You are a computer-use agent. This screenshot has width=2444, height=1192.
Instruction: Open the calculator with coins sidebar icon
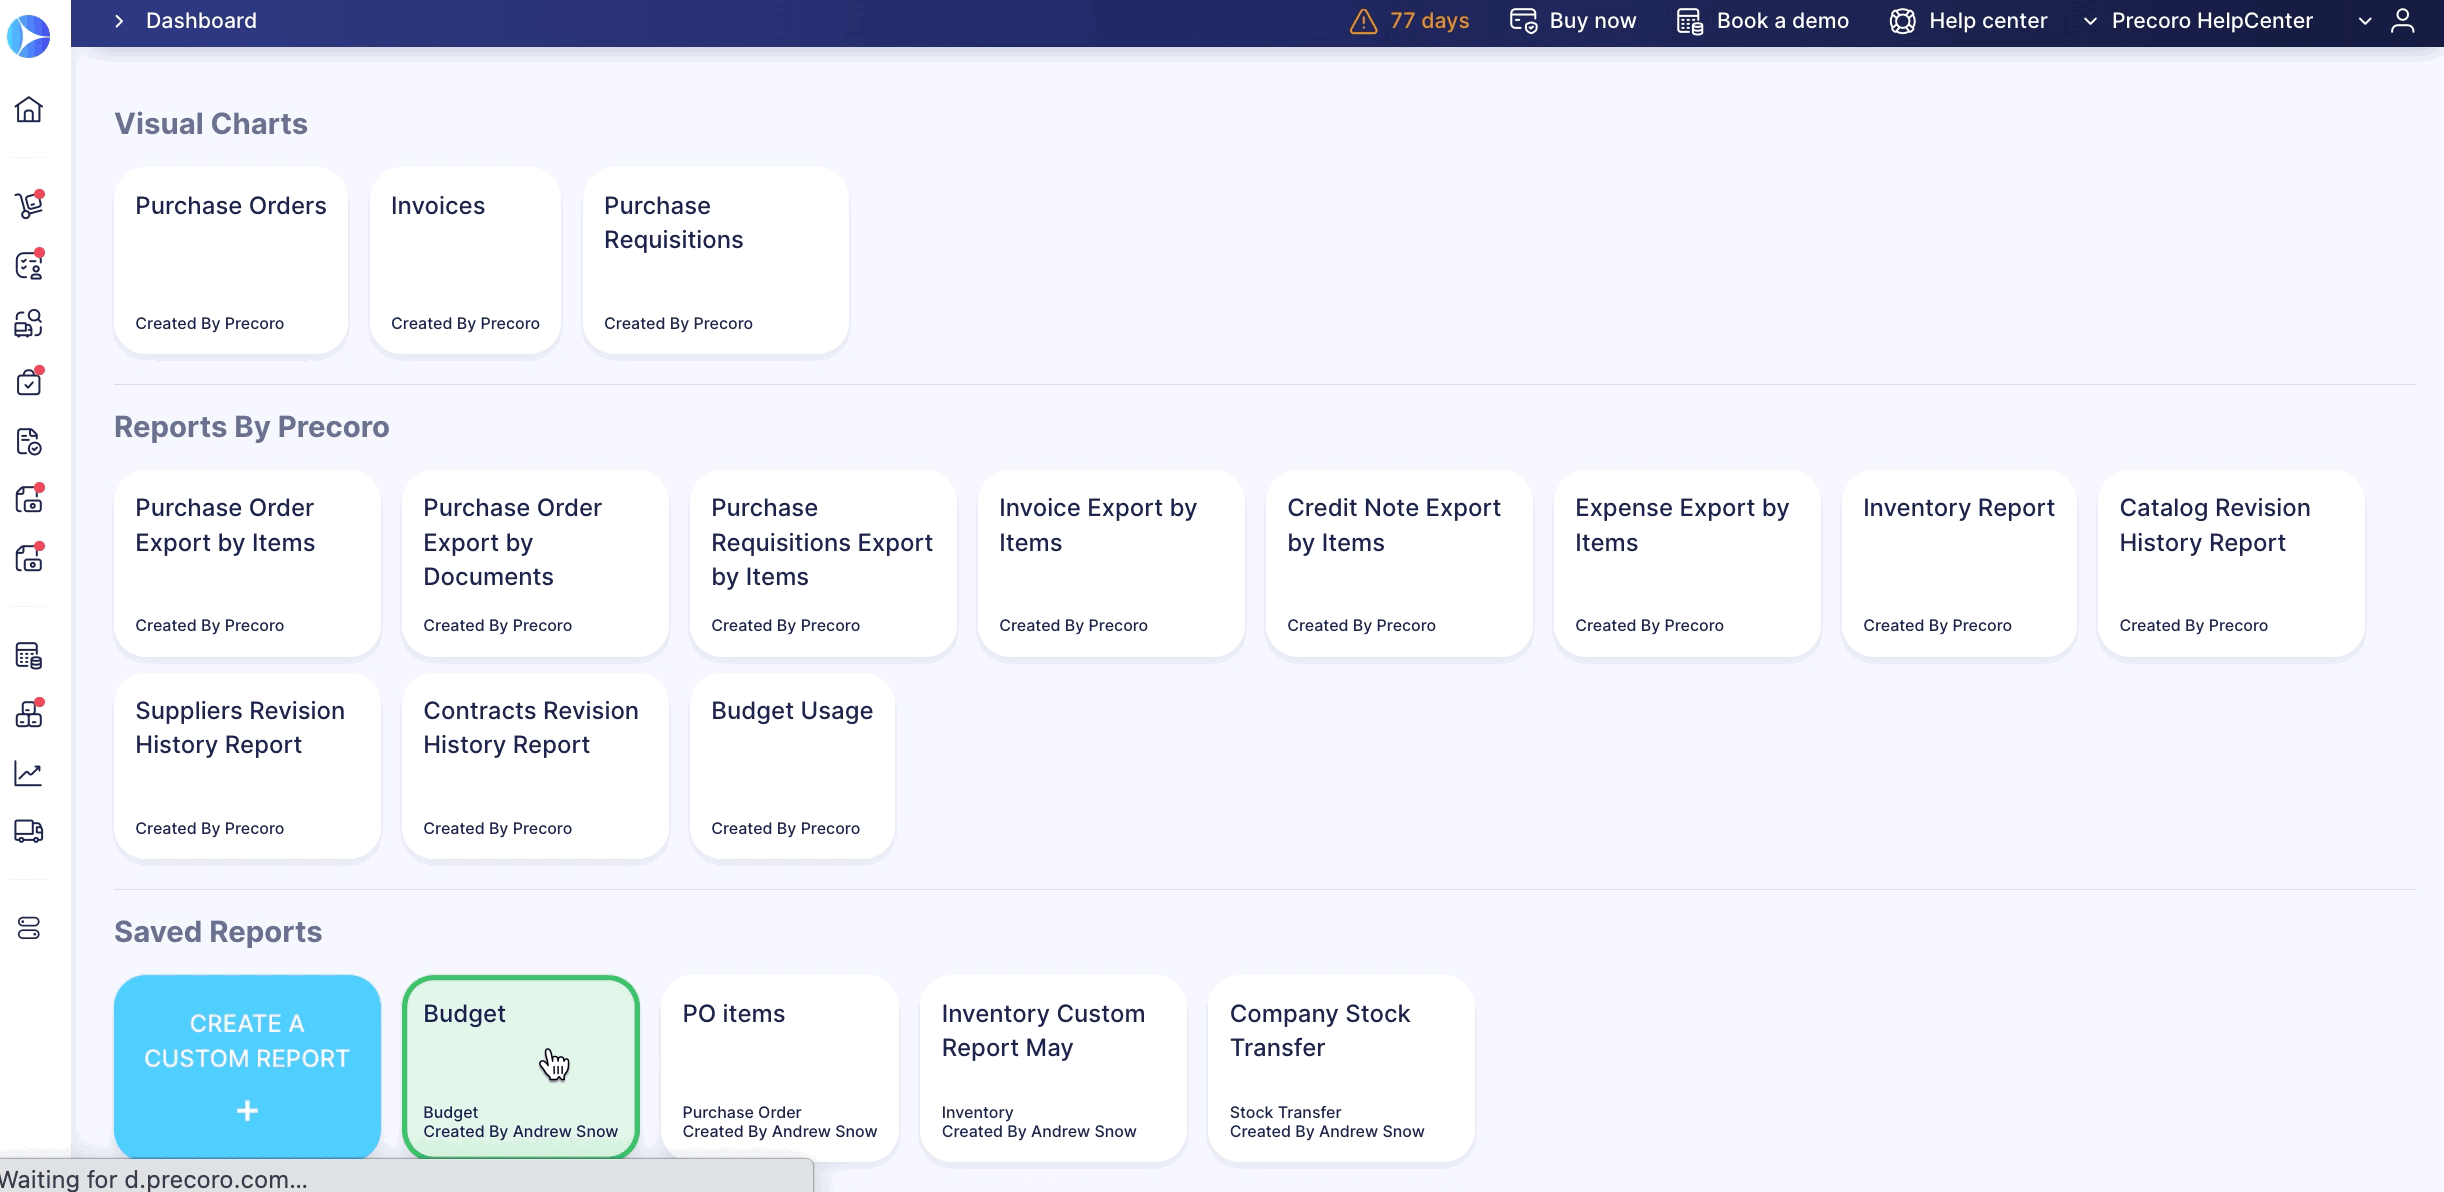(29, 656)
